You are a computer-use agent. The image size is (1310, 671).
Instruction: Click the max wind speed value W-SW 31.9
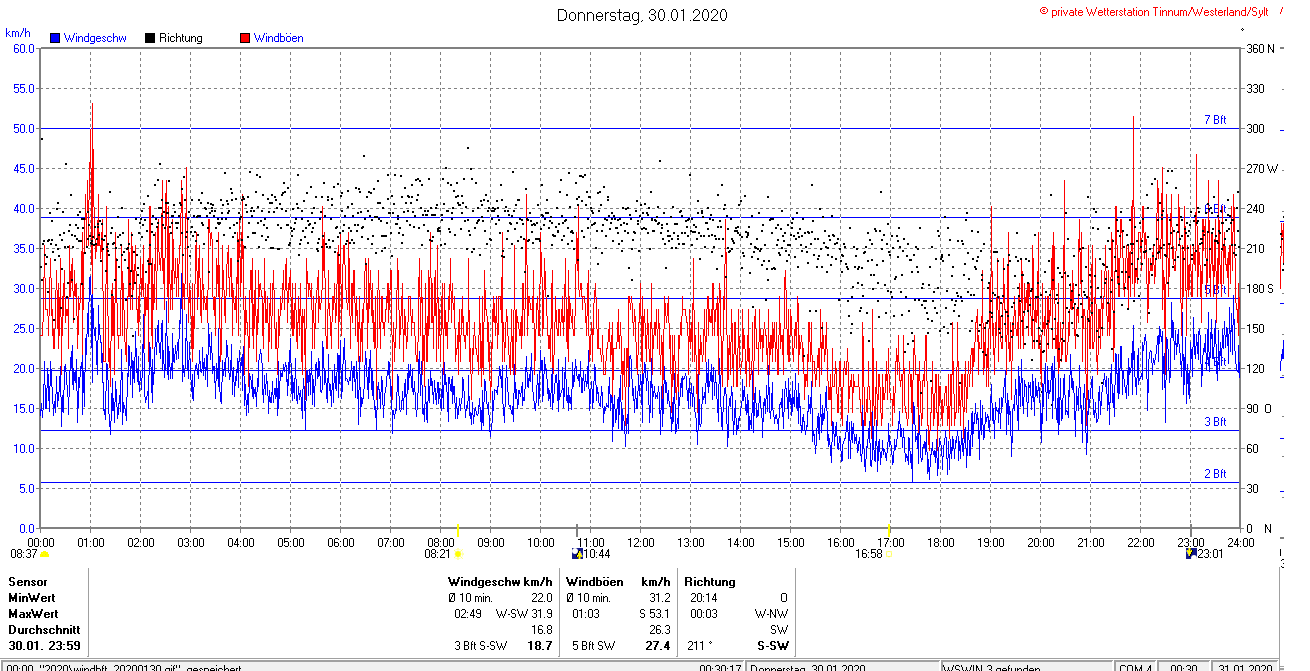(x=524, y=614)
